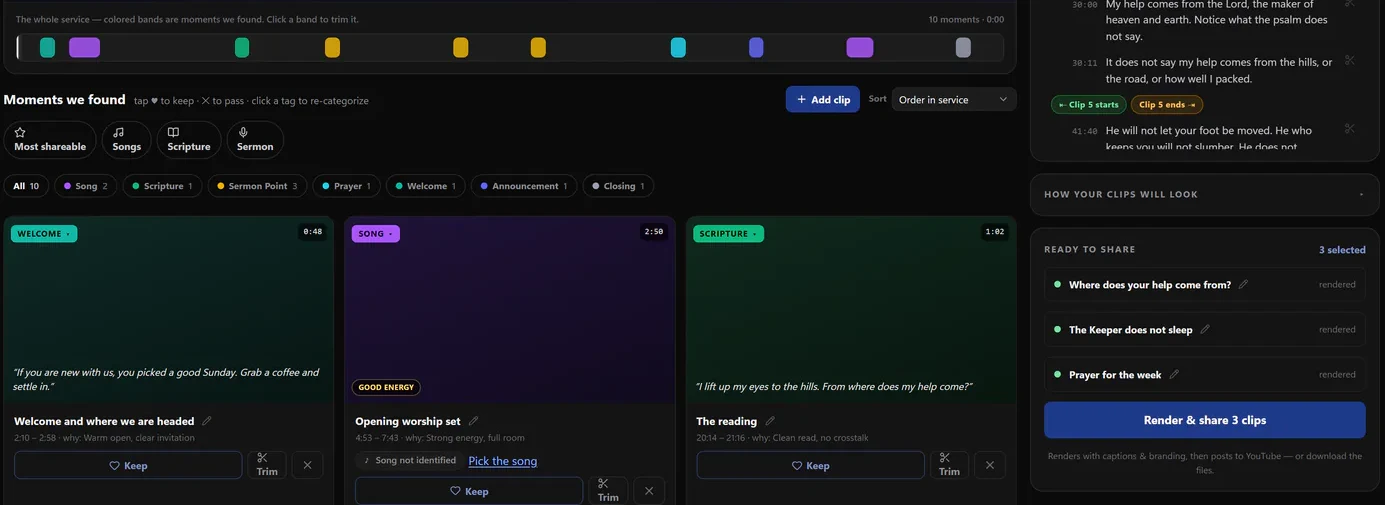Filter moments by 'Welcome 1' chip
Screen dimensions: 1385x505
click(426, 186)
